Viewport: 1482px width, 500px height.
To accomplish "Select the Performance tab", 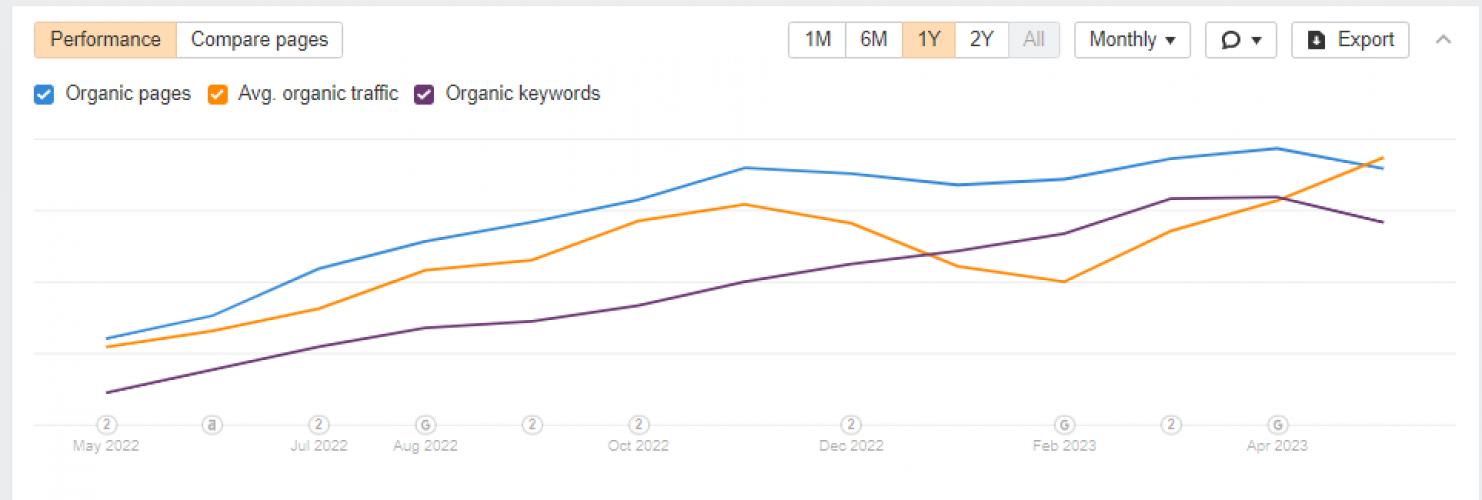I will [x=105, y=40].
